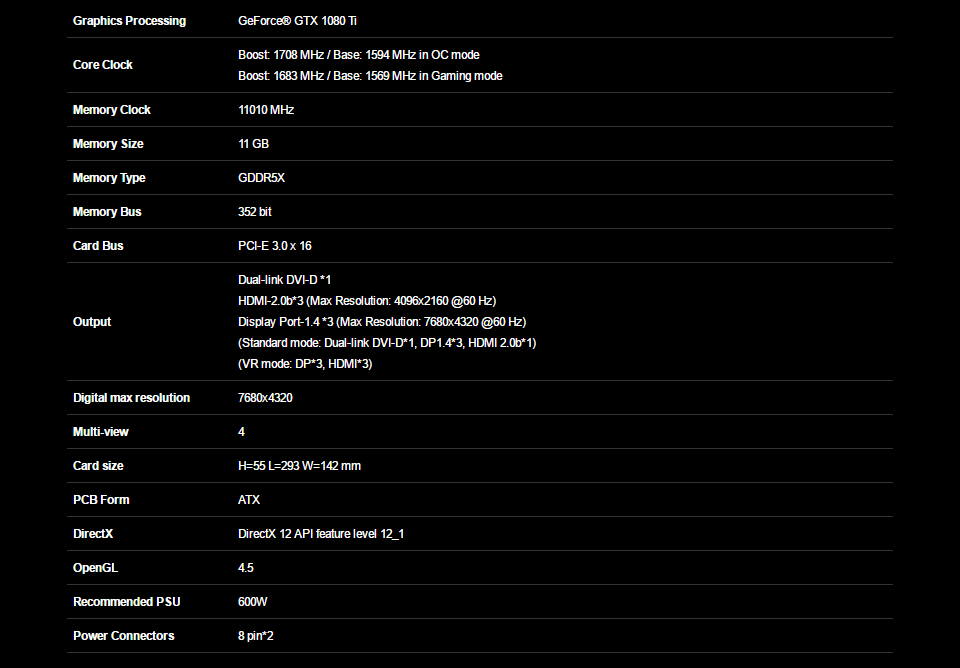Viewport: 960px width, 668px height.
Task: Click the Gaming mode clock line
Action: coord(370,76)
